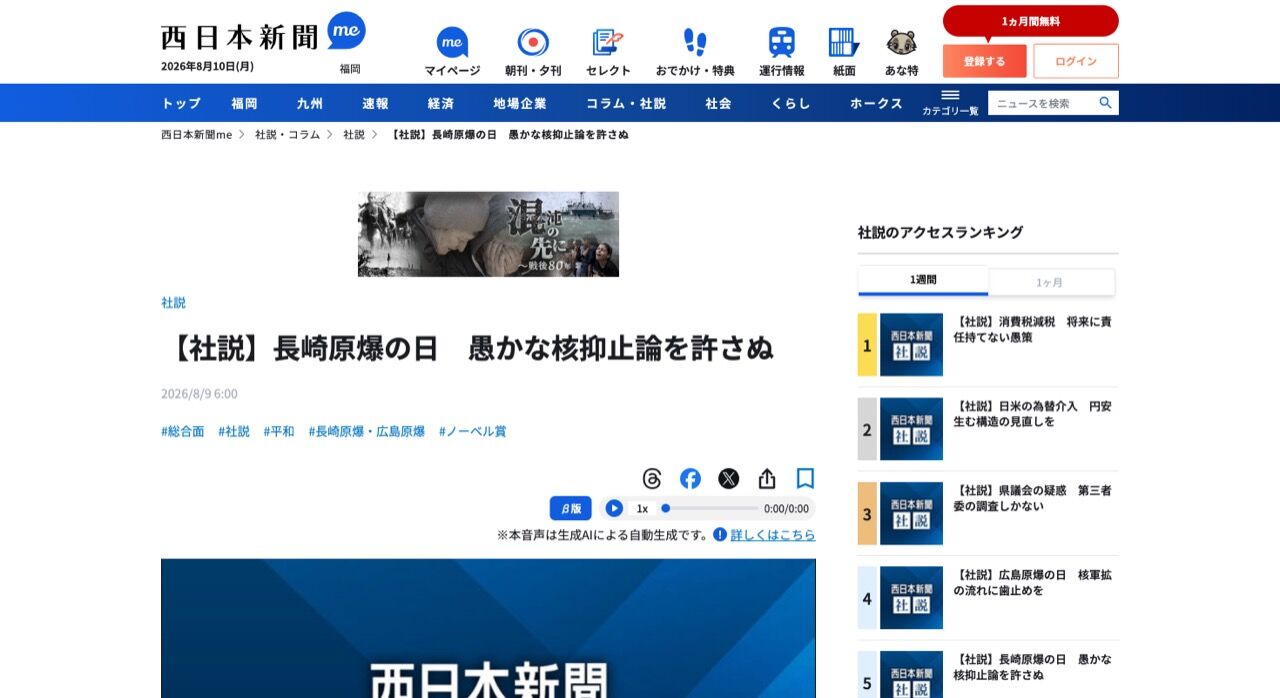The width and height of the screenshot is (1280, 698).
Task: Share article on X
Action: coord(729,478)
